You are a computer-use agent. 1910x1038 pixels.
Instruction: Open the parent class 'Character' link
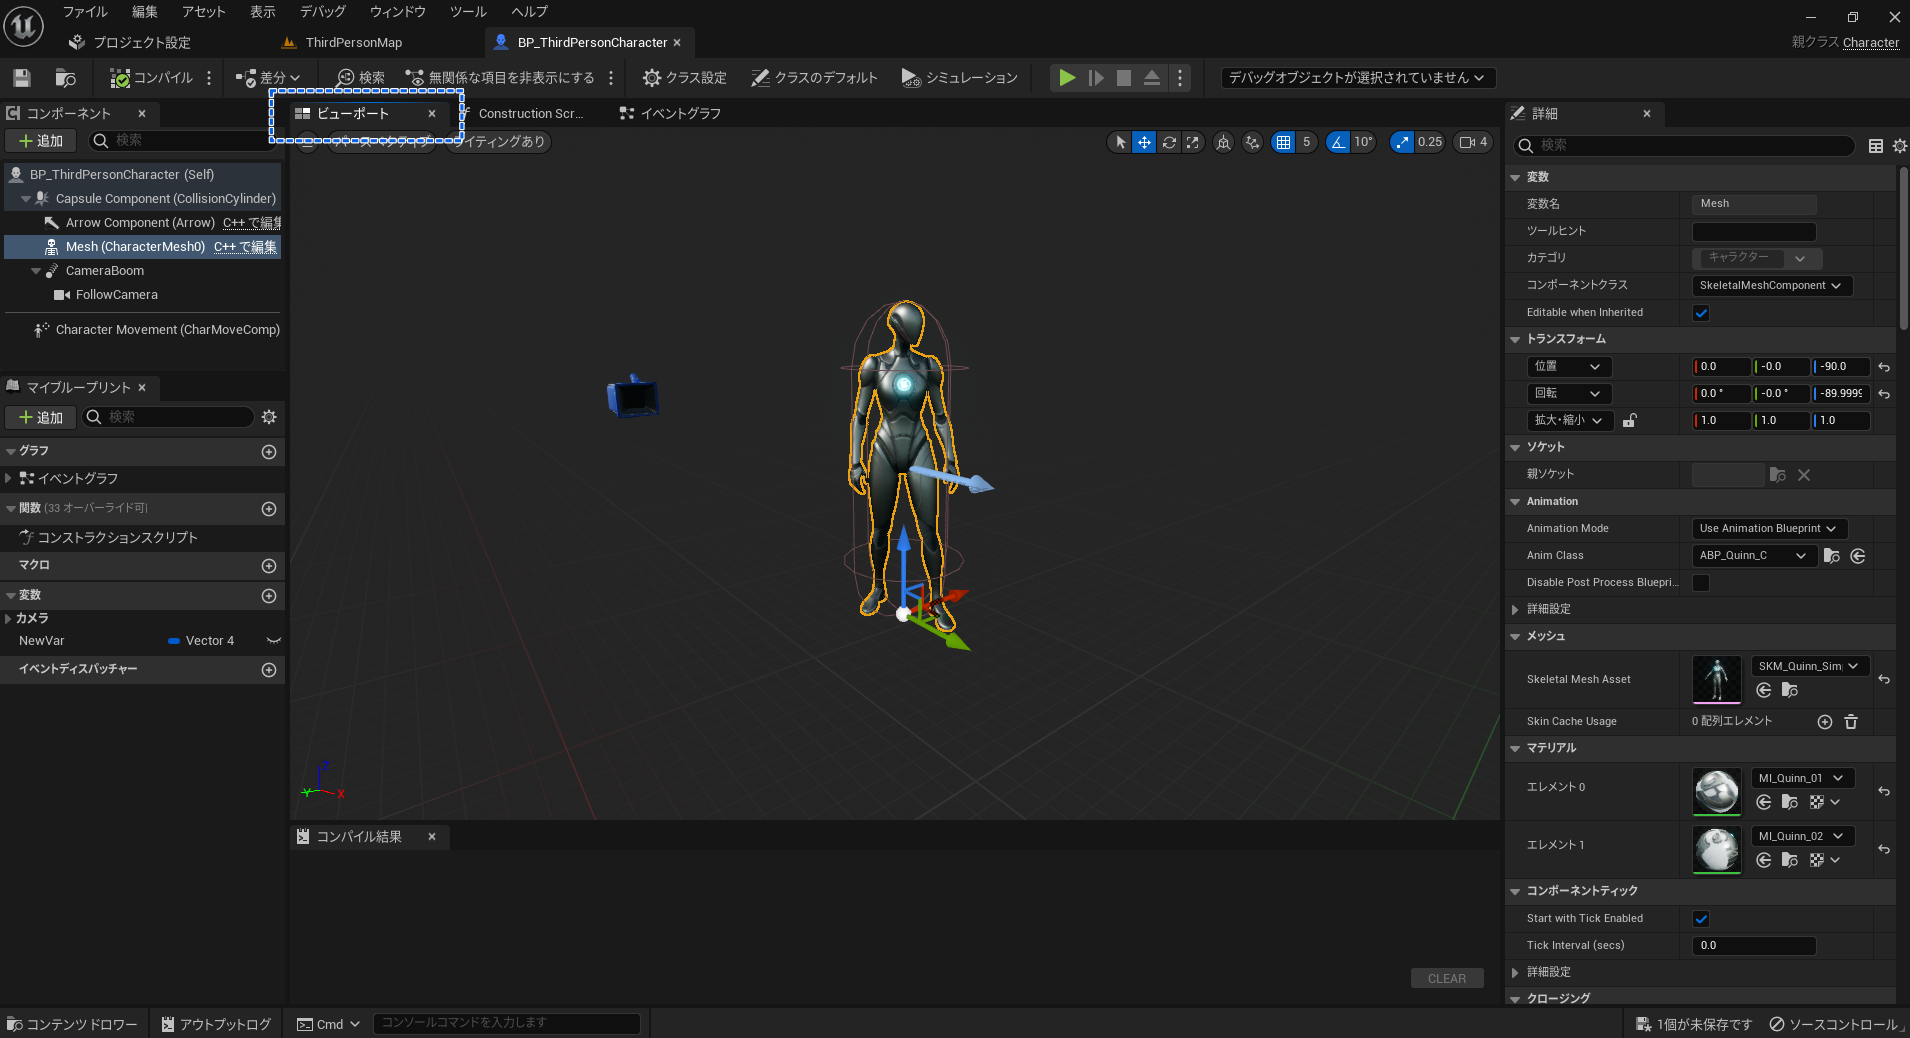click(1870, 42)
